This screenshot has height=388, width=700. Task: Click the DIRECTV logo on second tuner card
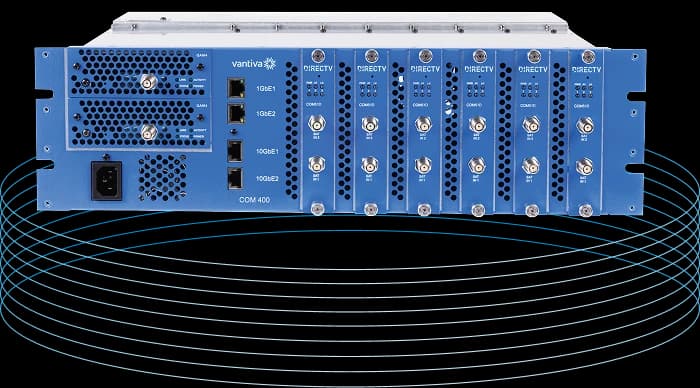coord(371,69)
